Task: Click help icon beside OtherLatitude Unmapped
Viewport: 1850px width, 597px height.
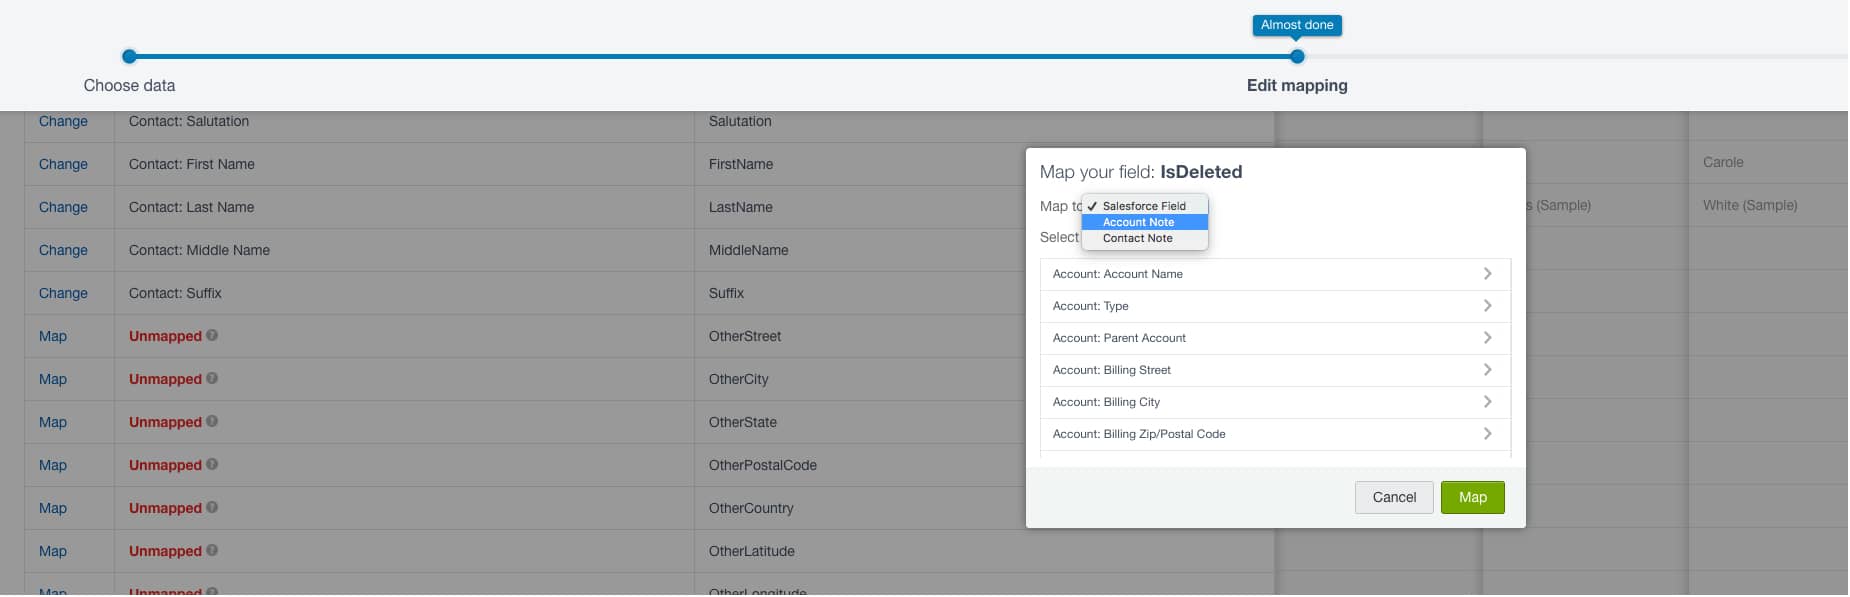Action: (x=212, y=551)
